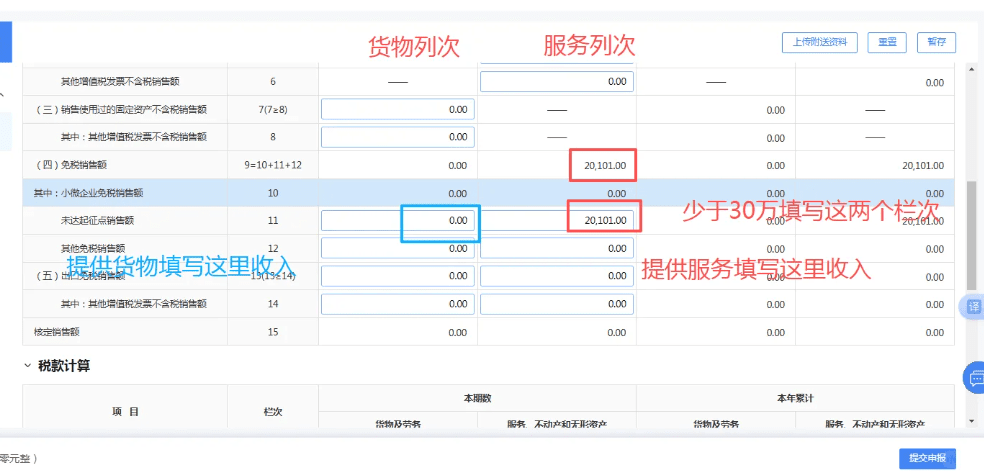The height and width of the screenshot is (473, 984).
Task: Click the scrollbar down arrow
Action: pos(971,420)
